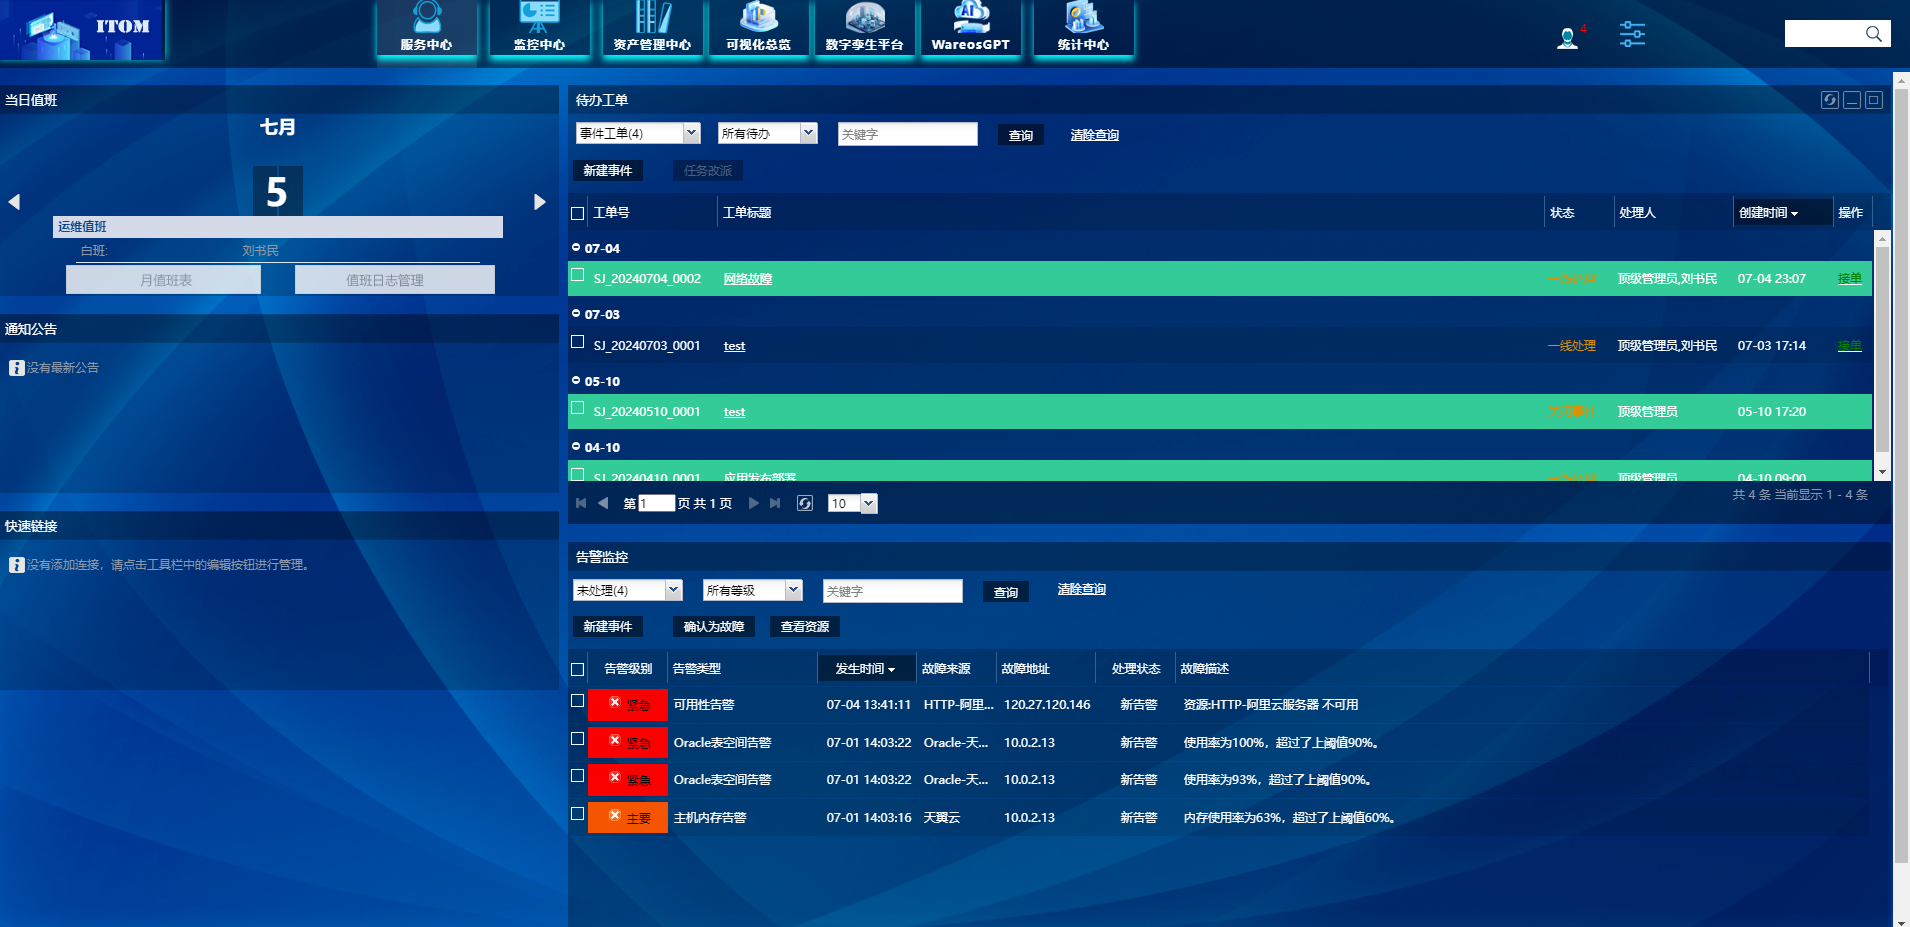1910x927 pixels.
Task: Open the settings sliders icon in header
Action: tap(1632, 34)
